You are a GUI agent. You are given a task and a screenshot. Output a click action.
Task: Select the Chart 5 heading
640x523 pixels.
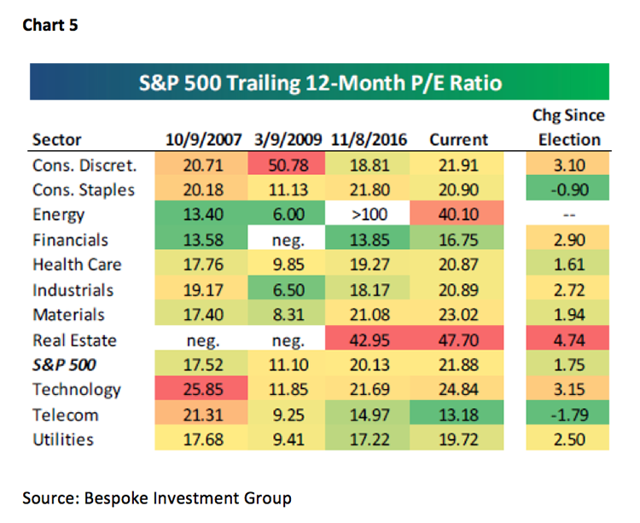point(50,25)
